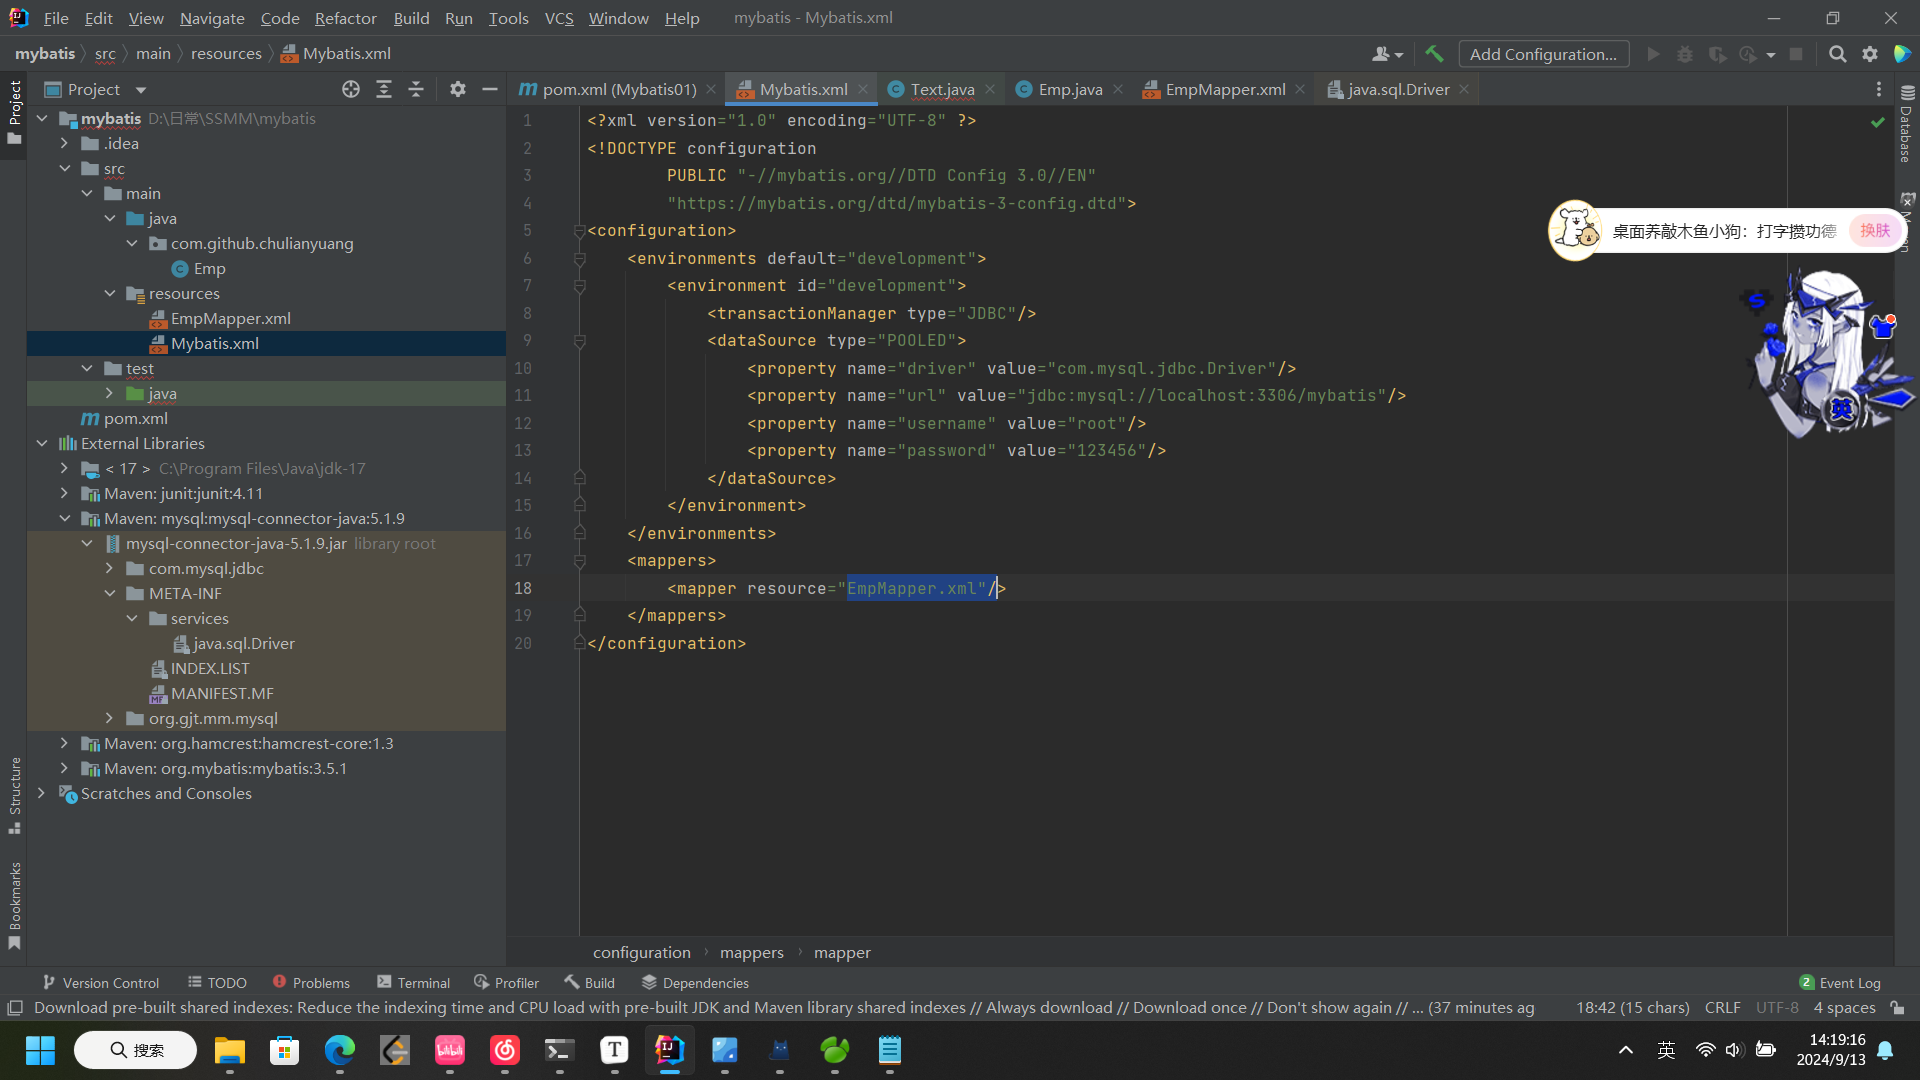Open the Refactor menu
The width and height of the screenshot is (1920, 1080).
[x=345, y=18]
